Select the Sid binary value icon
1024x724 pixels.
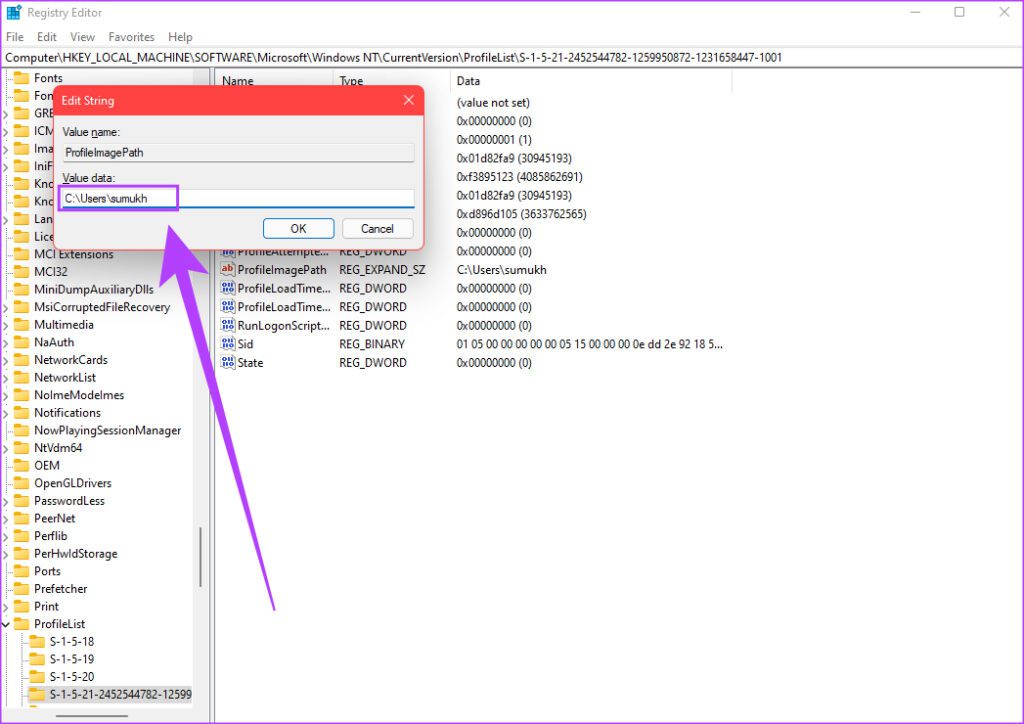pos(227,344)
